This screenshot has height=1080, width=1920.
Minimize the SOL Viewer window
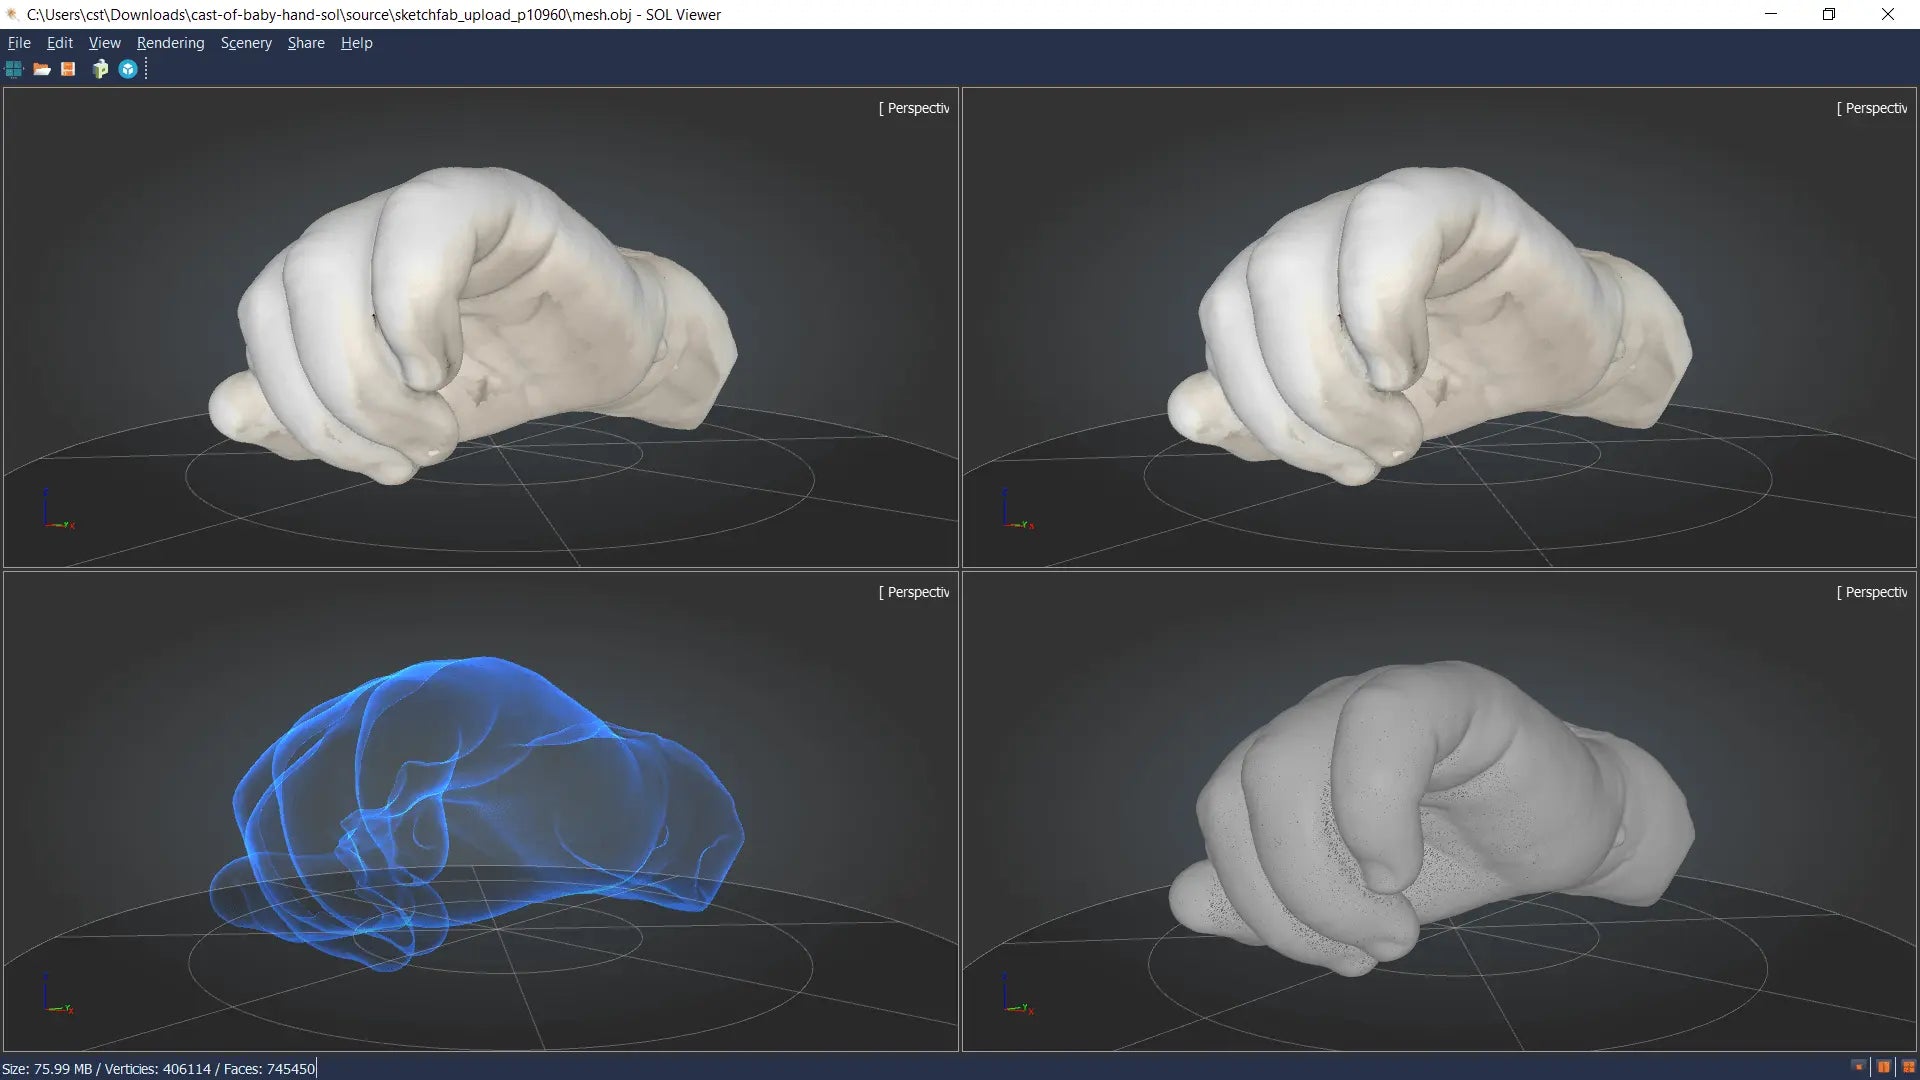[x=1771, y=14]
